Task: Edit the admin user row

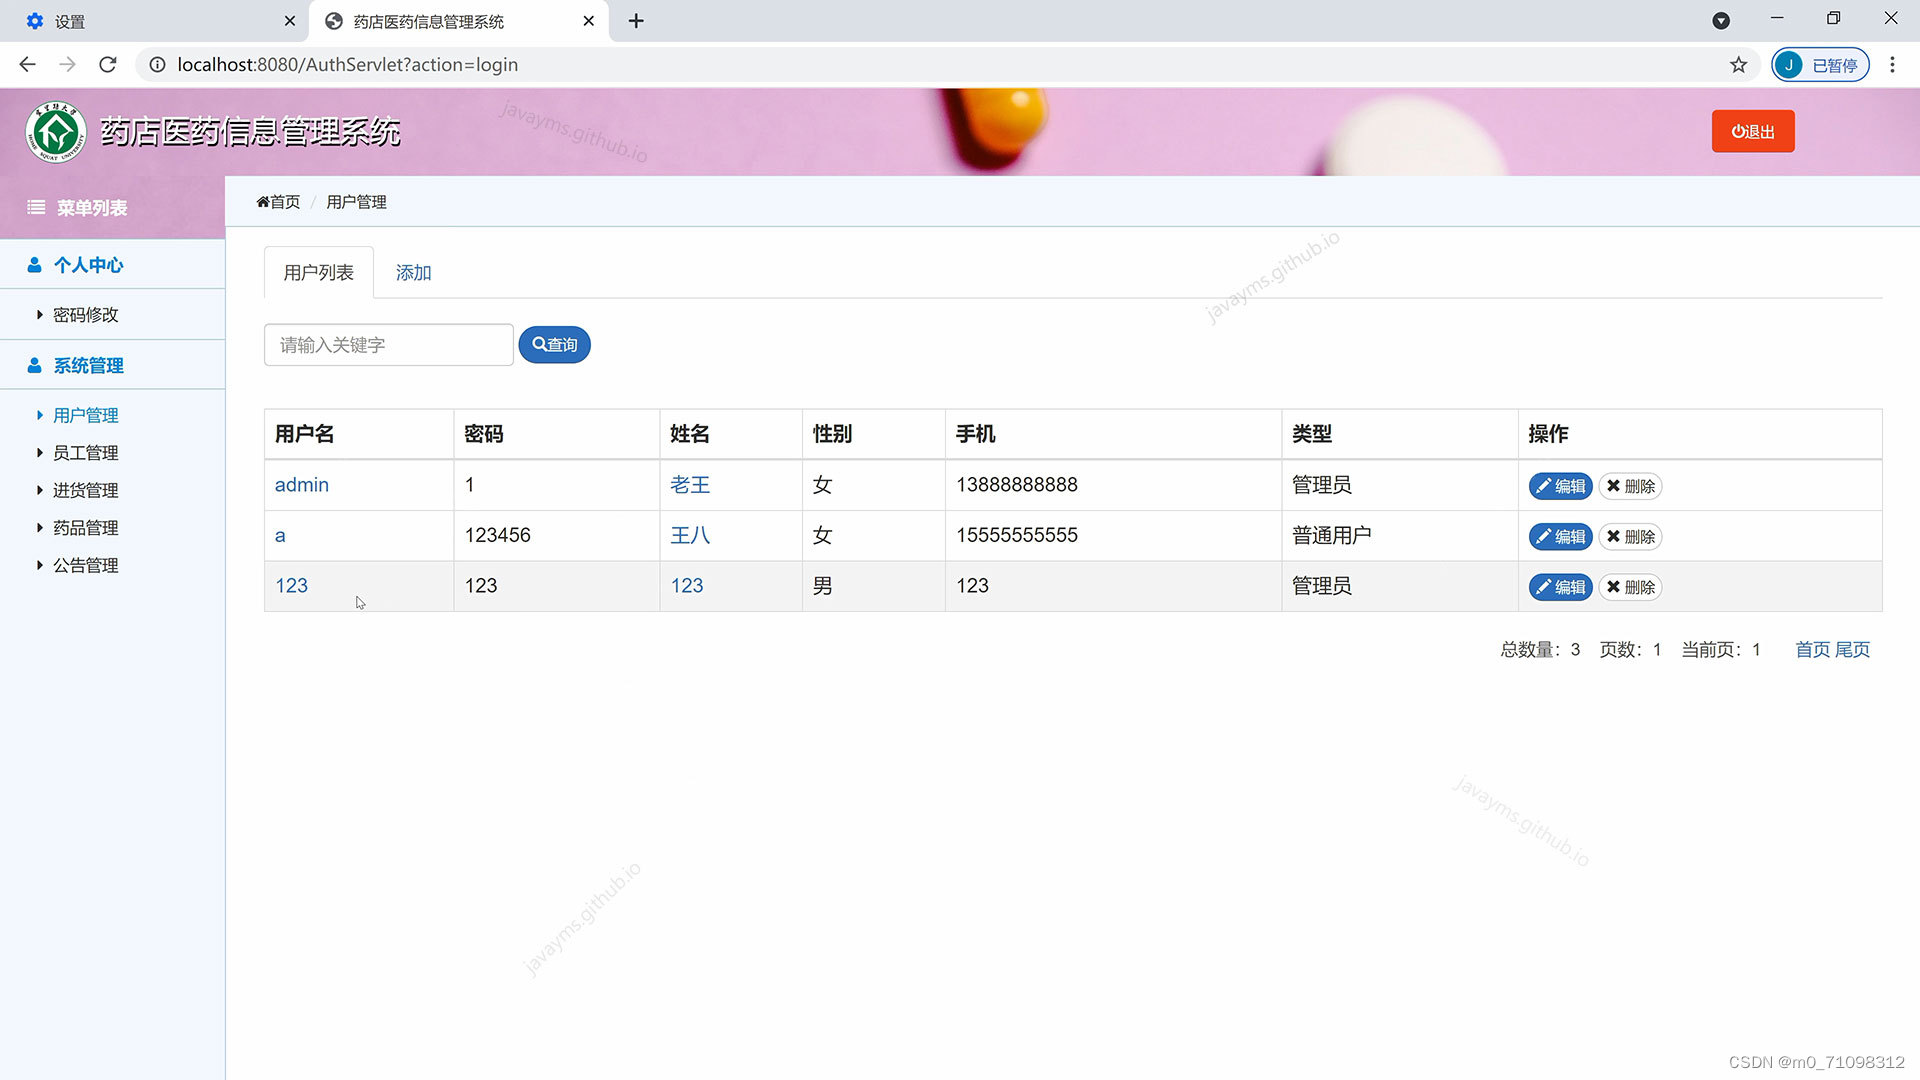Action: point(1560,486)
